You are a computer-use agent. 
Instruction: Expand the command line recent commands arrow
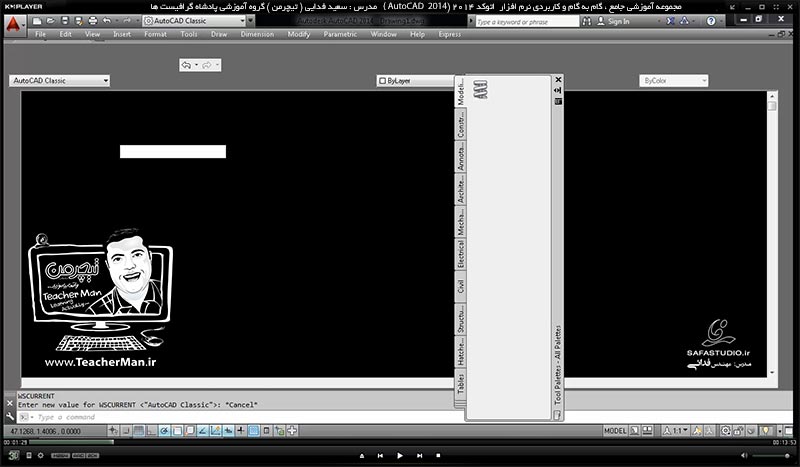point(32,417)
